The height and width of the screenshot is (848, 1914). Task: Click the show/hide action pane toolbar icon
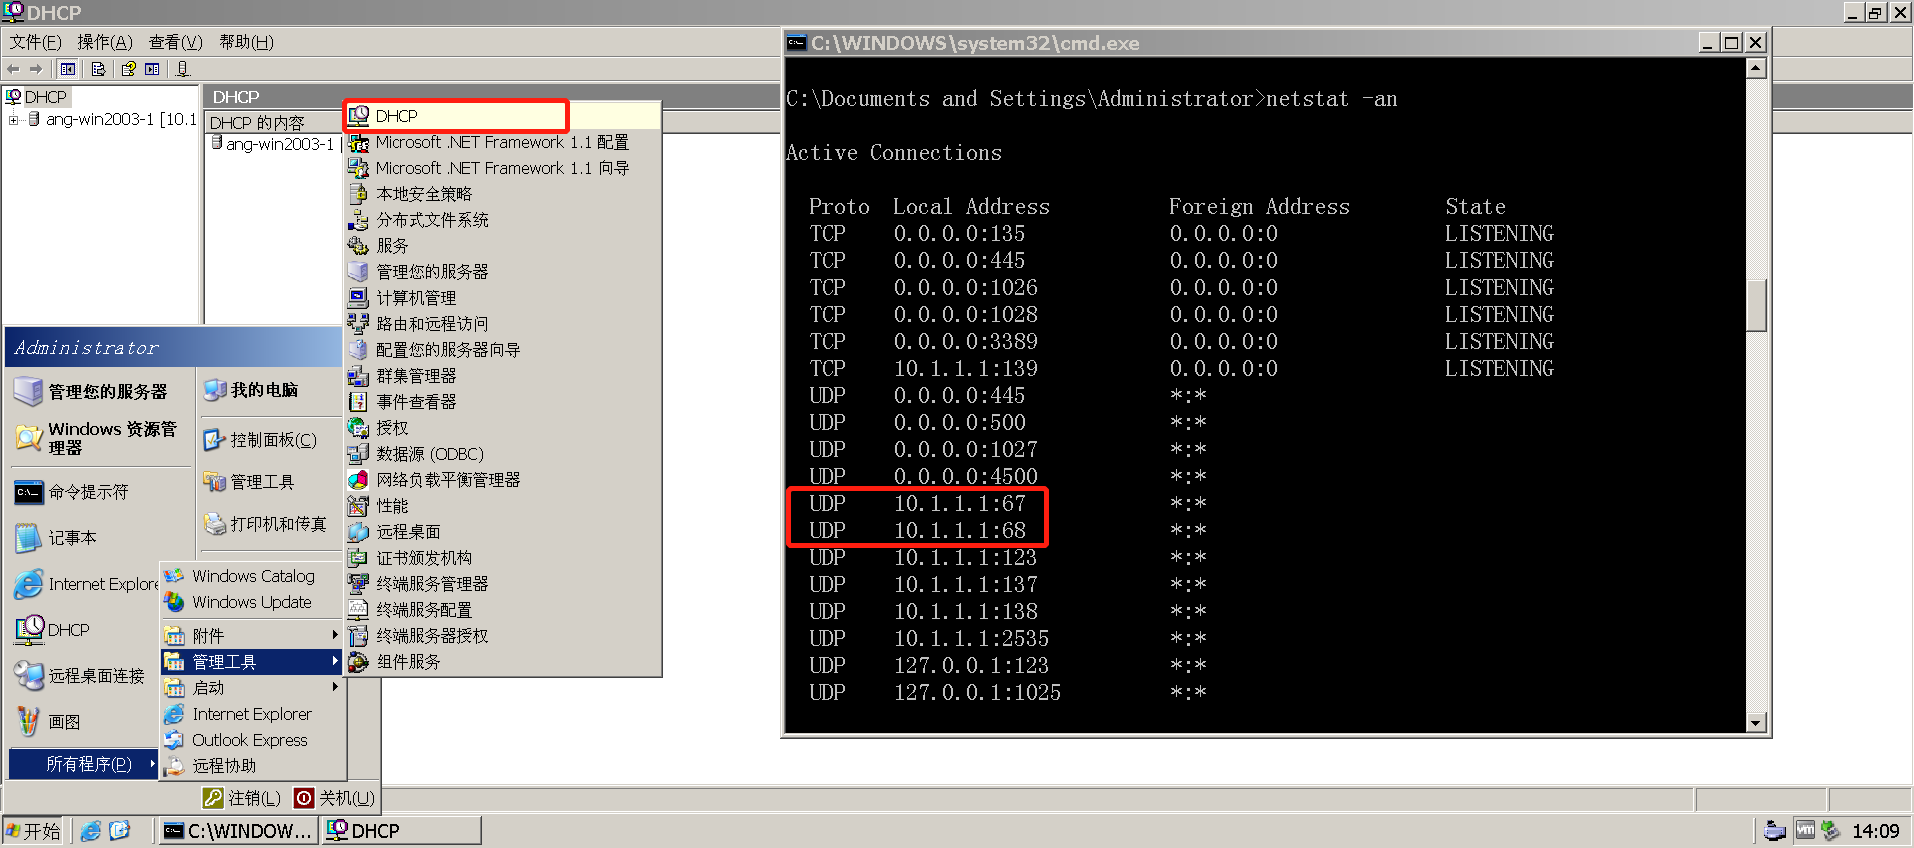[x=152, y=69]
